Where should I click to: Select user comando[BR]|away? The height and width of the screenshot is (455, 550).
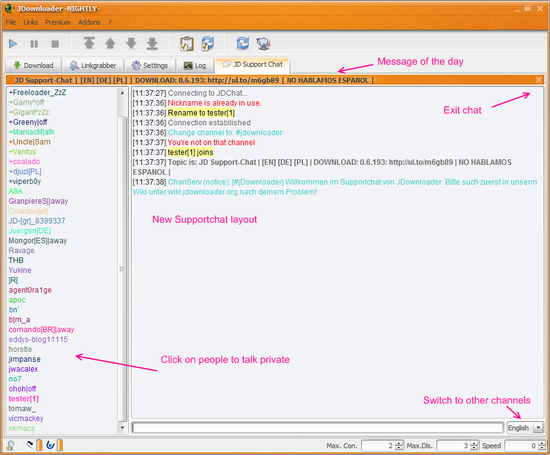[x=41, y=329]
